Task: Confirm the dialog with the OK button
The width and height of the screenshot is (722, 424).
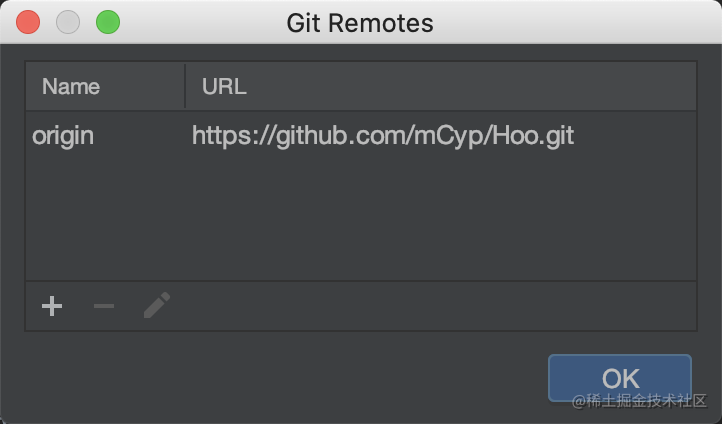Action: tap(620, 378)
